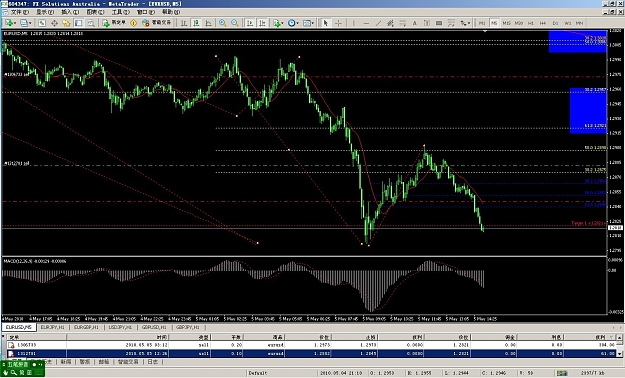Select the Crosshair tool
The image size is (625, 378).
coord(338,23)
